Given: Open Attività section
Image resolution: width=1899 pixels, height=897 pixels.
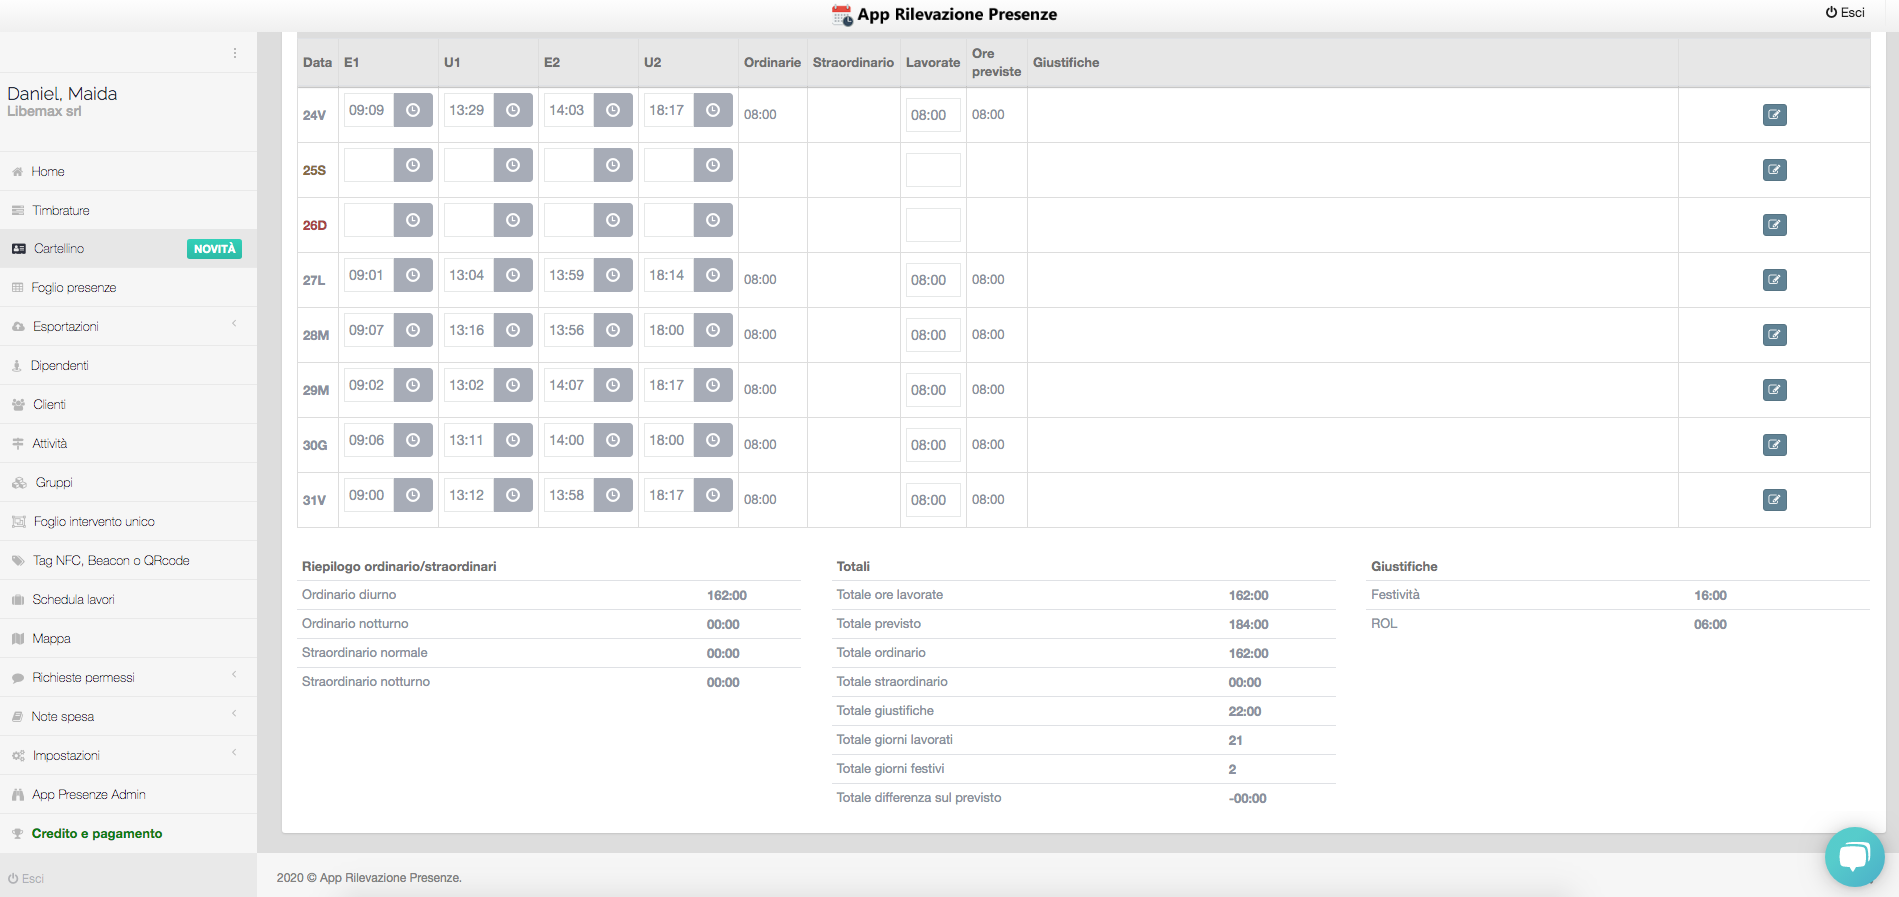Looking at the screenshot, I should click(x=128, y=443).
